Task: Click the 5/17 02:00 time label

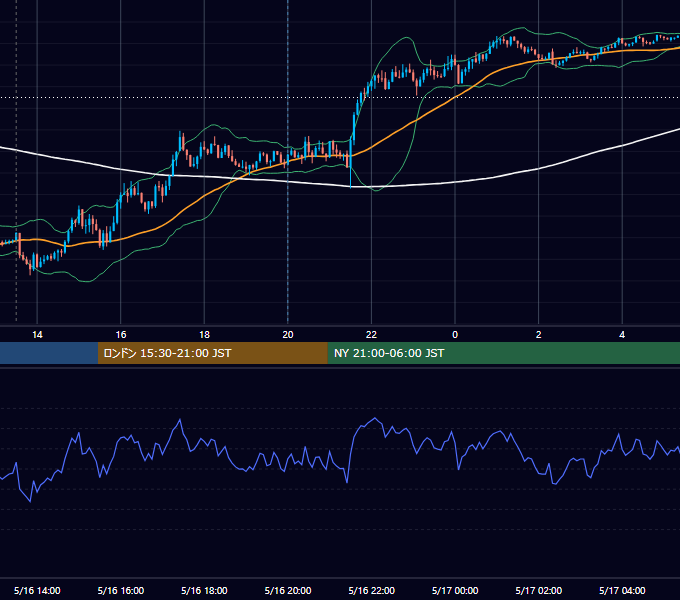Action: click(x=539, y=590)
